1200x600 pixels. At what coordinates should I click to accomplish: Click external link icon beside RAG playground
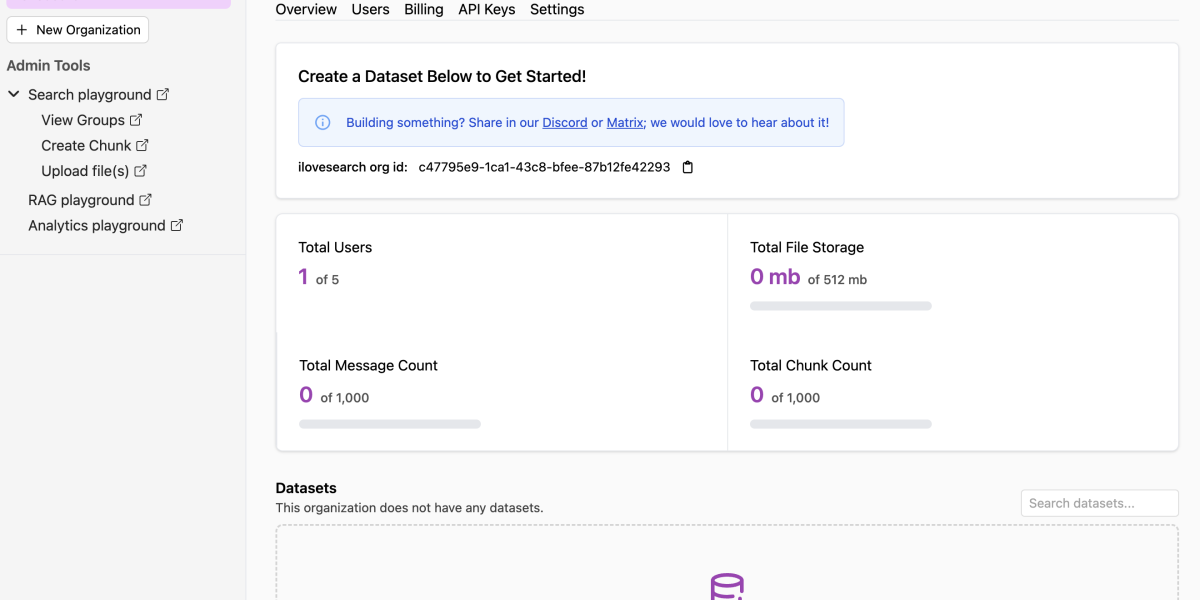coord(145,200)
